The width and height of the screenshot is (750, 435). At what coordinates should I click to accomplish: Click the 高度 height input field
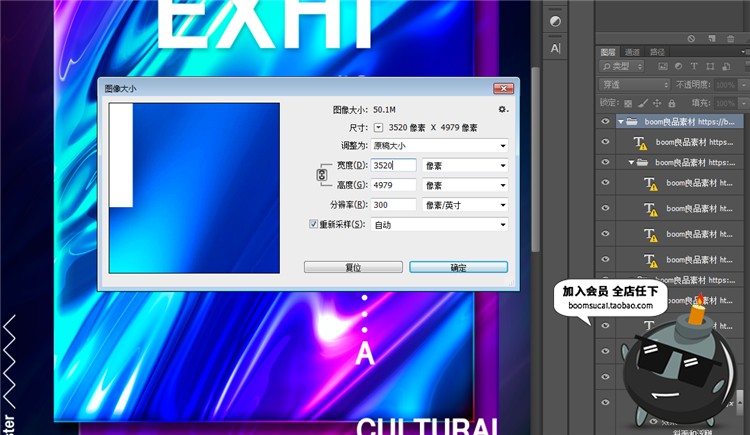pos(393,185)
